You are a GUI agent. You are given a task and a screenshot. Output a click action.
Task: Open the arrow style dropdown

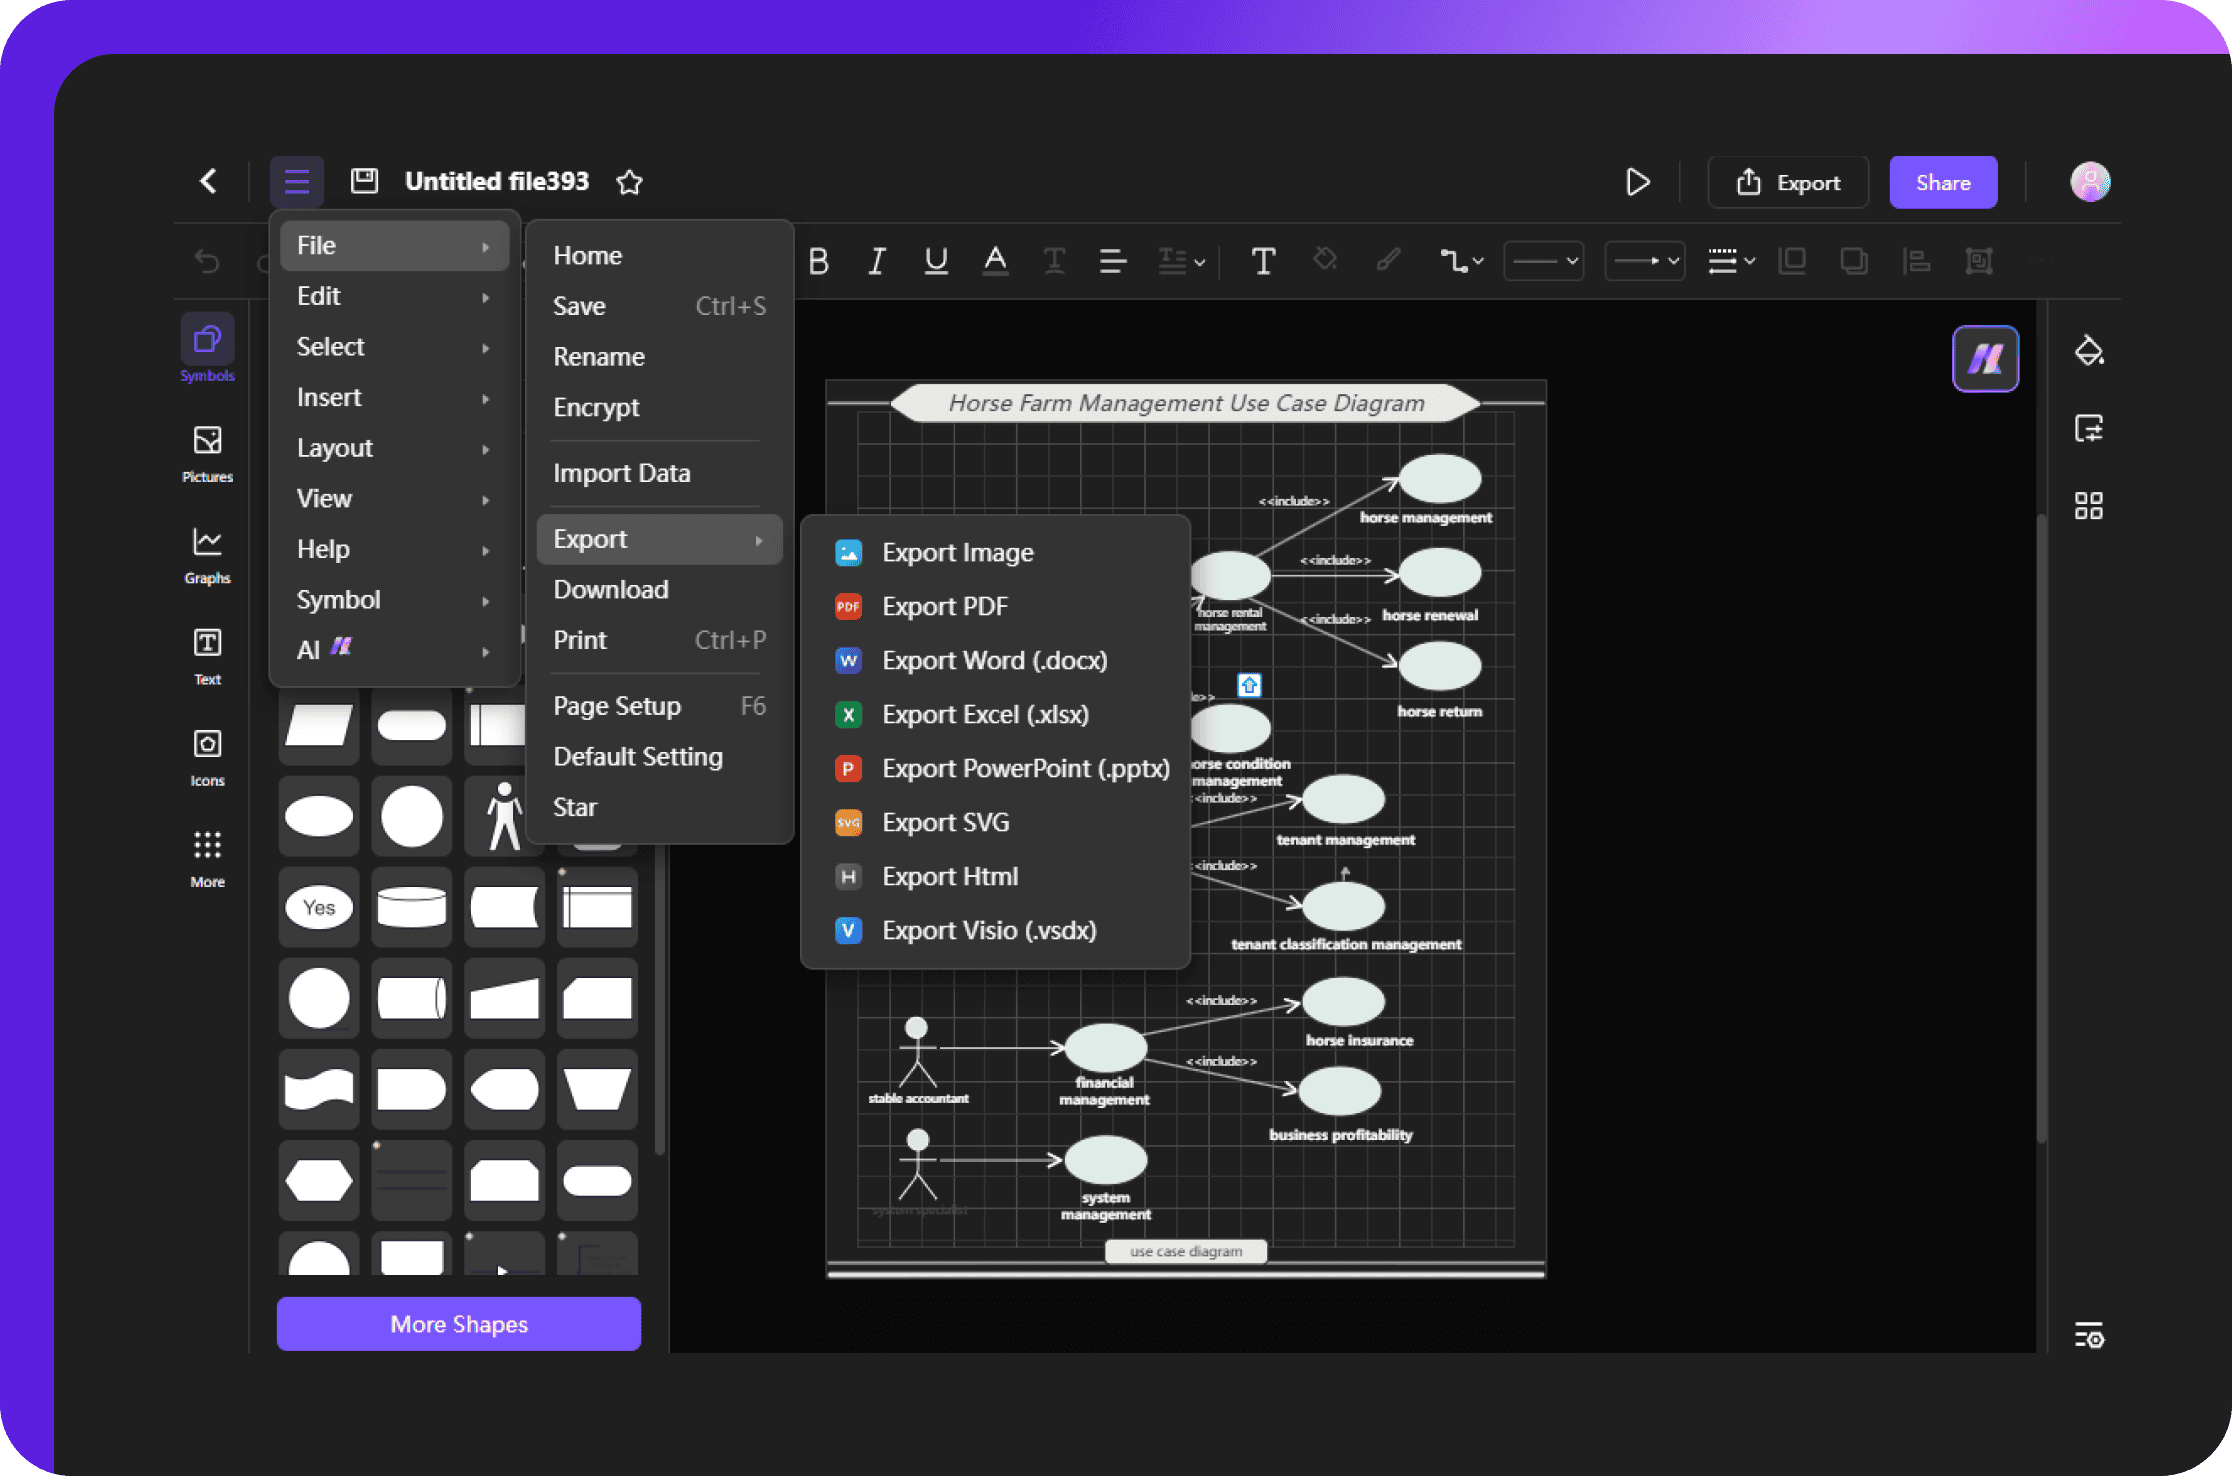click(x=1645, y=261)
